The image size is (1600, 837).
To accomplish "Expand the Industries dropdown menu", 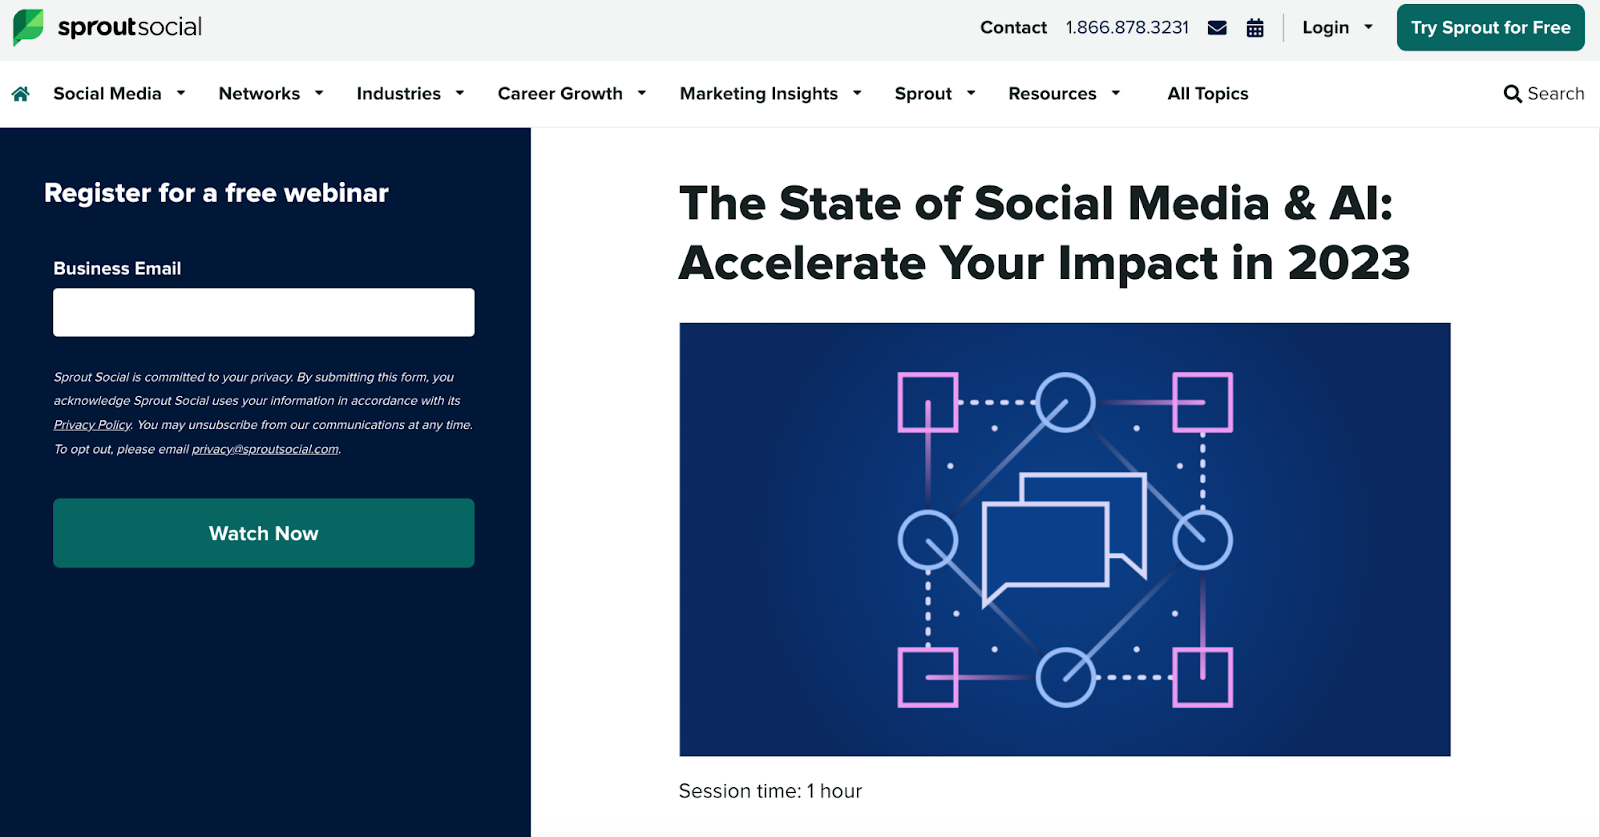I will click(410, 94).
